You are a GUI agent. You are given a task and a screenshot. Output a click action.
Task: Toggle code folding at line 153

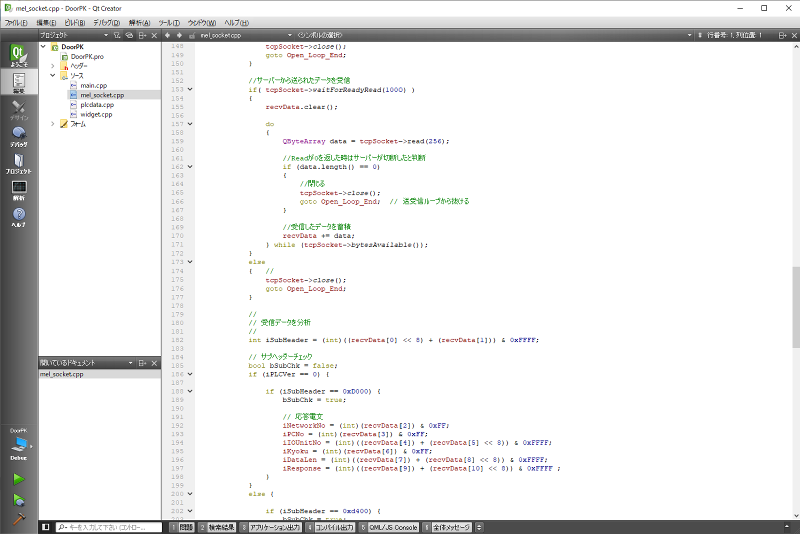click(x=191, y=89)
